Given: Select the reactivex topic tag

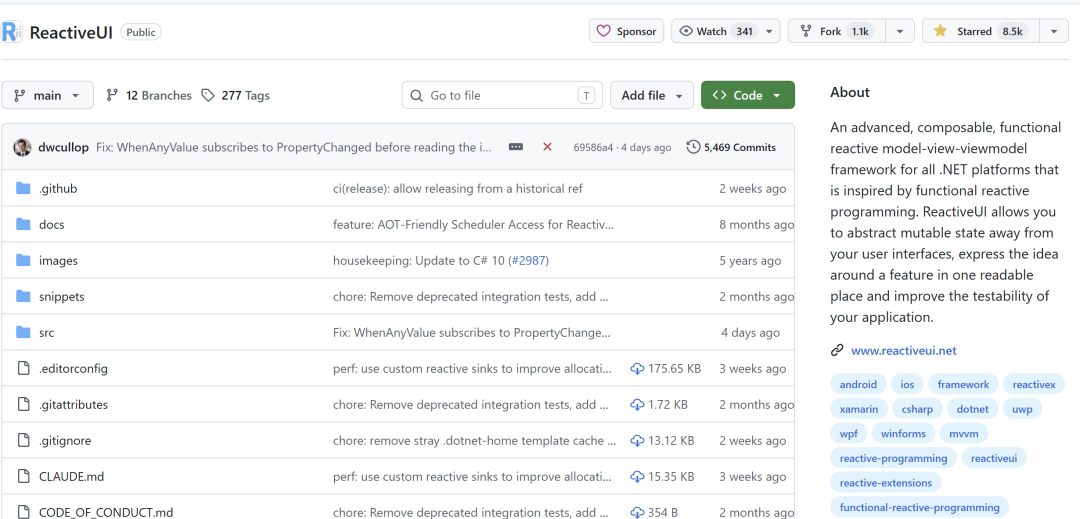Looking at the screenshot, I should 1034,385.
